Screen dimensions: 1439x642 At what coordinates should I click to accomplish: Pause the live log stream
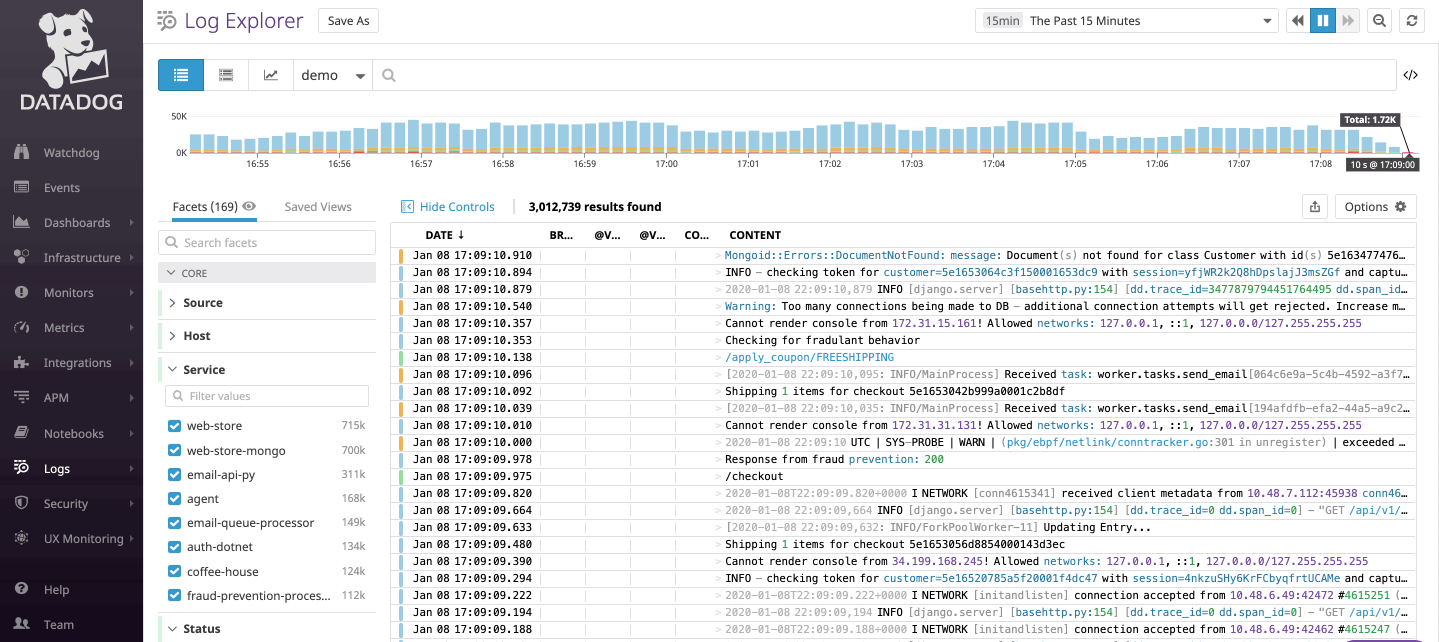point(1323,21)
